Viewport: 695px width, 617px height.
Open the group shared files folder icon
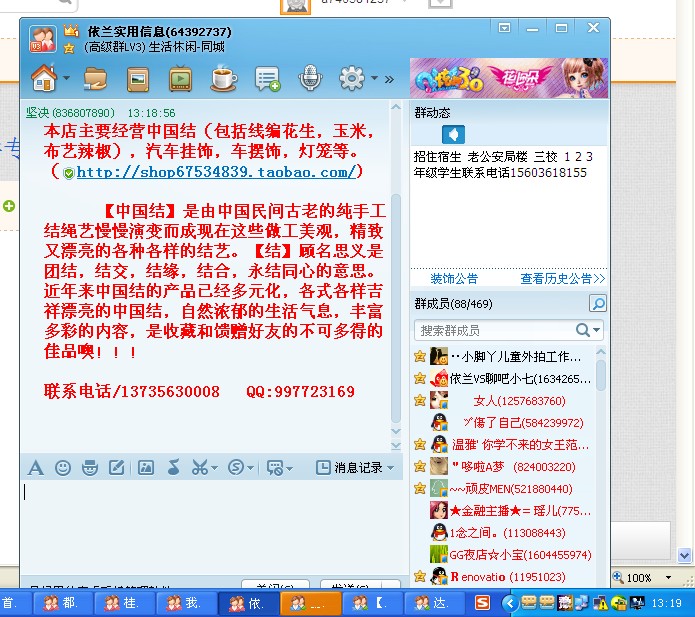pos(95,78)
